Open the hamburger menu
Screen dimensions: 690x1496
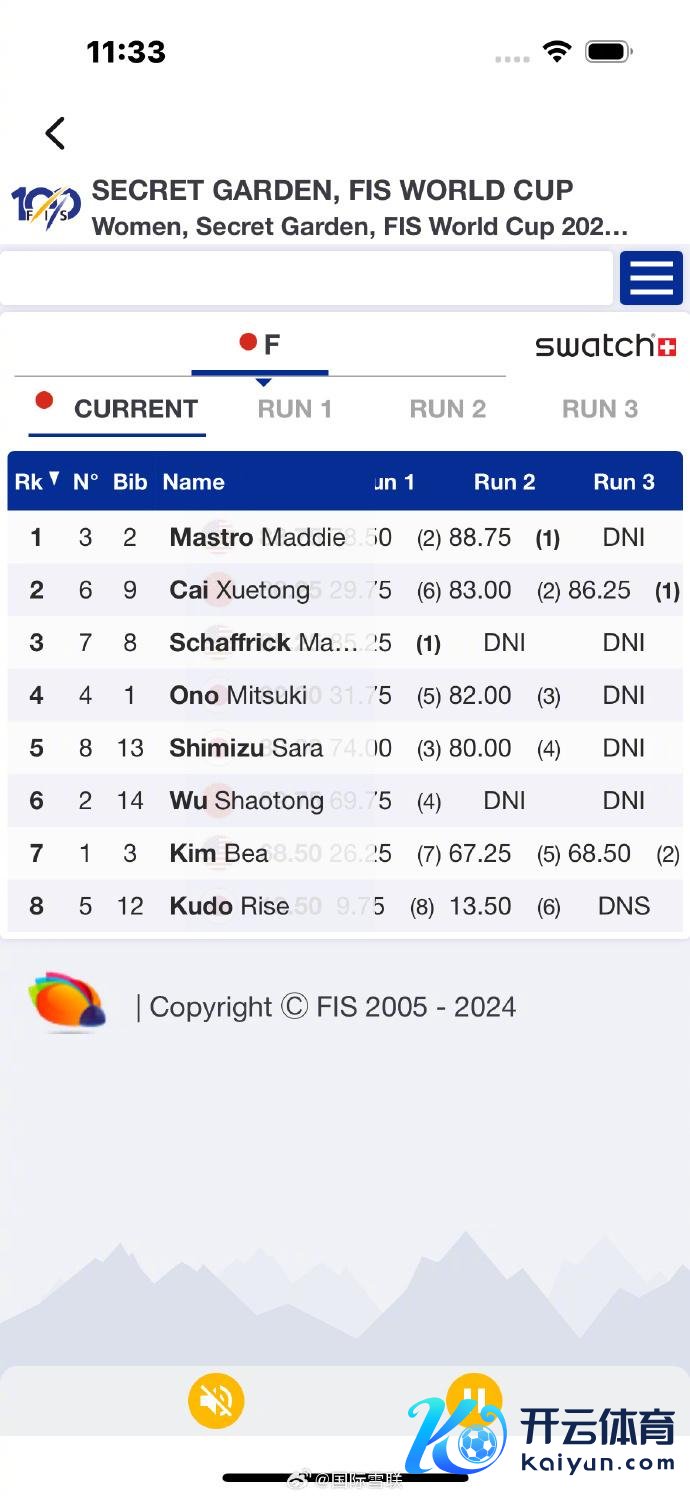(x=651, y=278)
